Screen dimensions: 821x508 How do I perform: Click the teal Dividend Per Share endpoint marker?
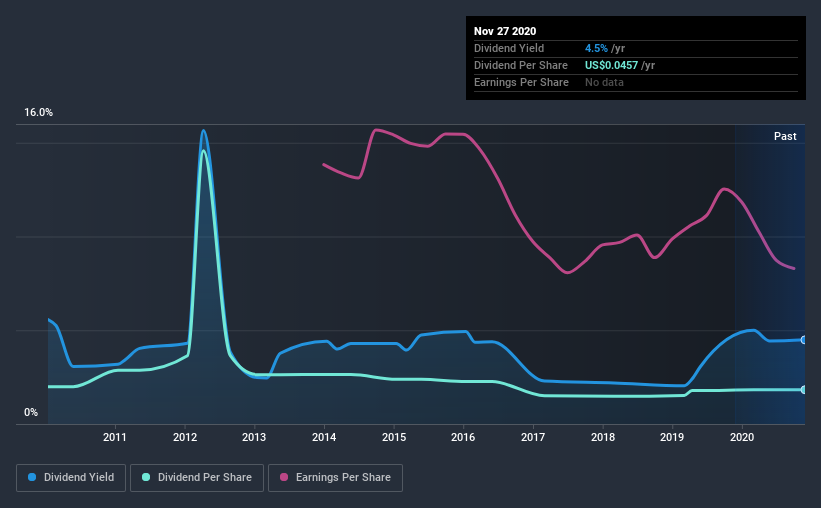click(803, 389)
